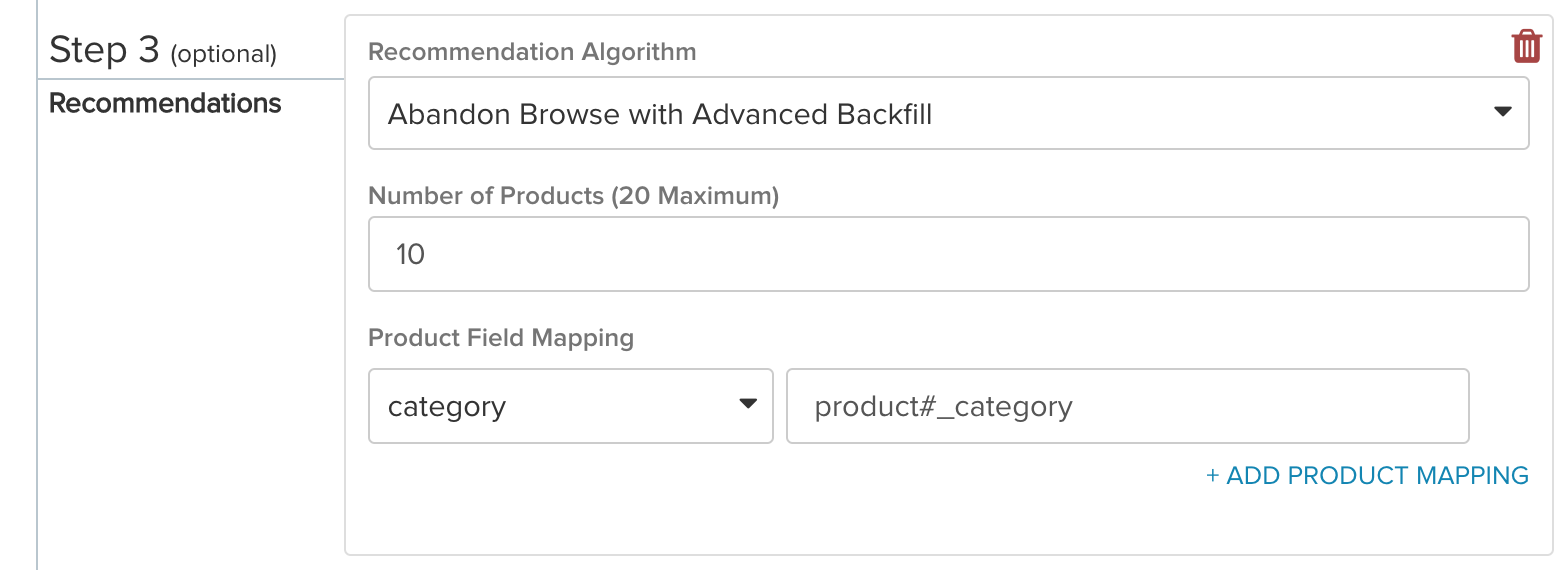1564x570 pixels.
Task: Click the (20 Maximum) hint text
Action: [x=695, y=196]
